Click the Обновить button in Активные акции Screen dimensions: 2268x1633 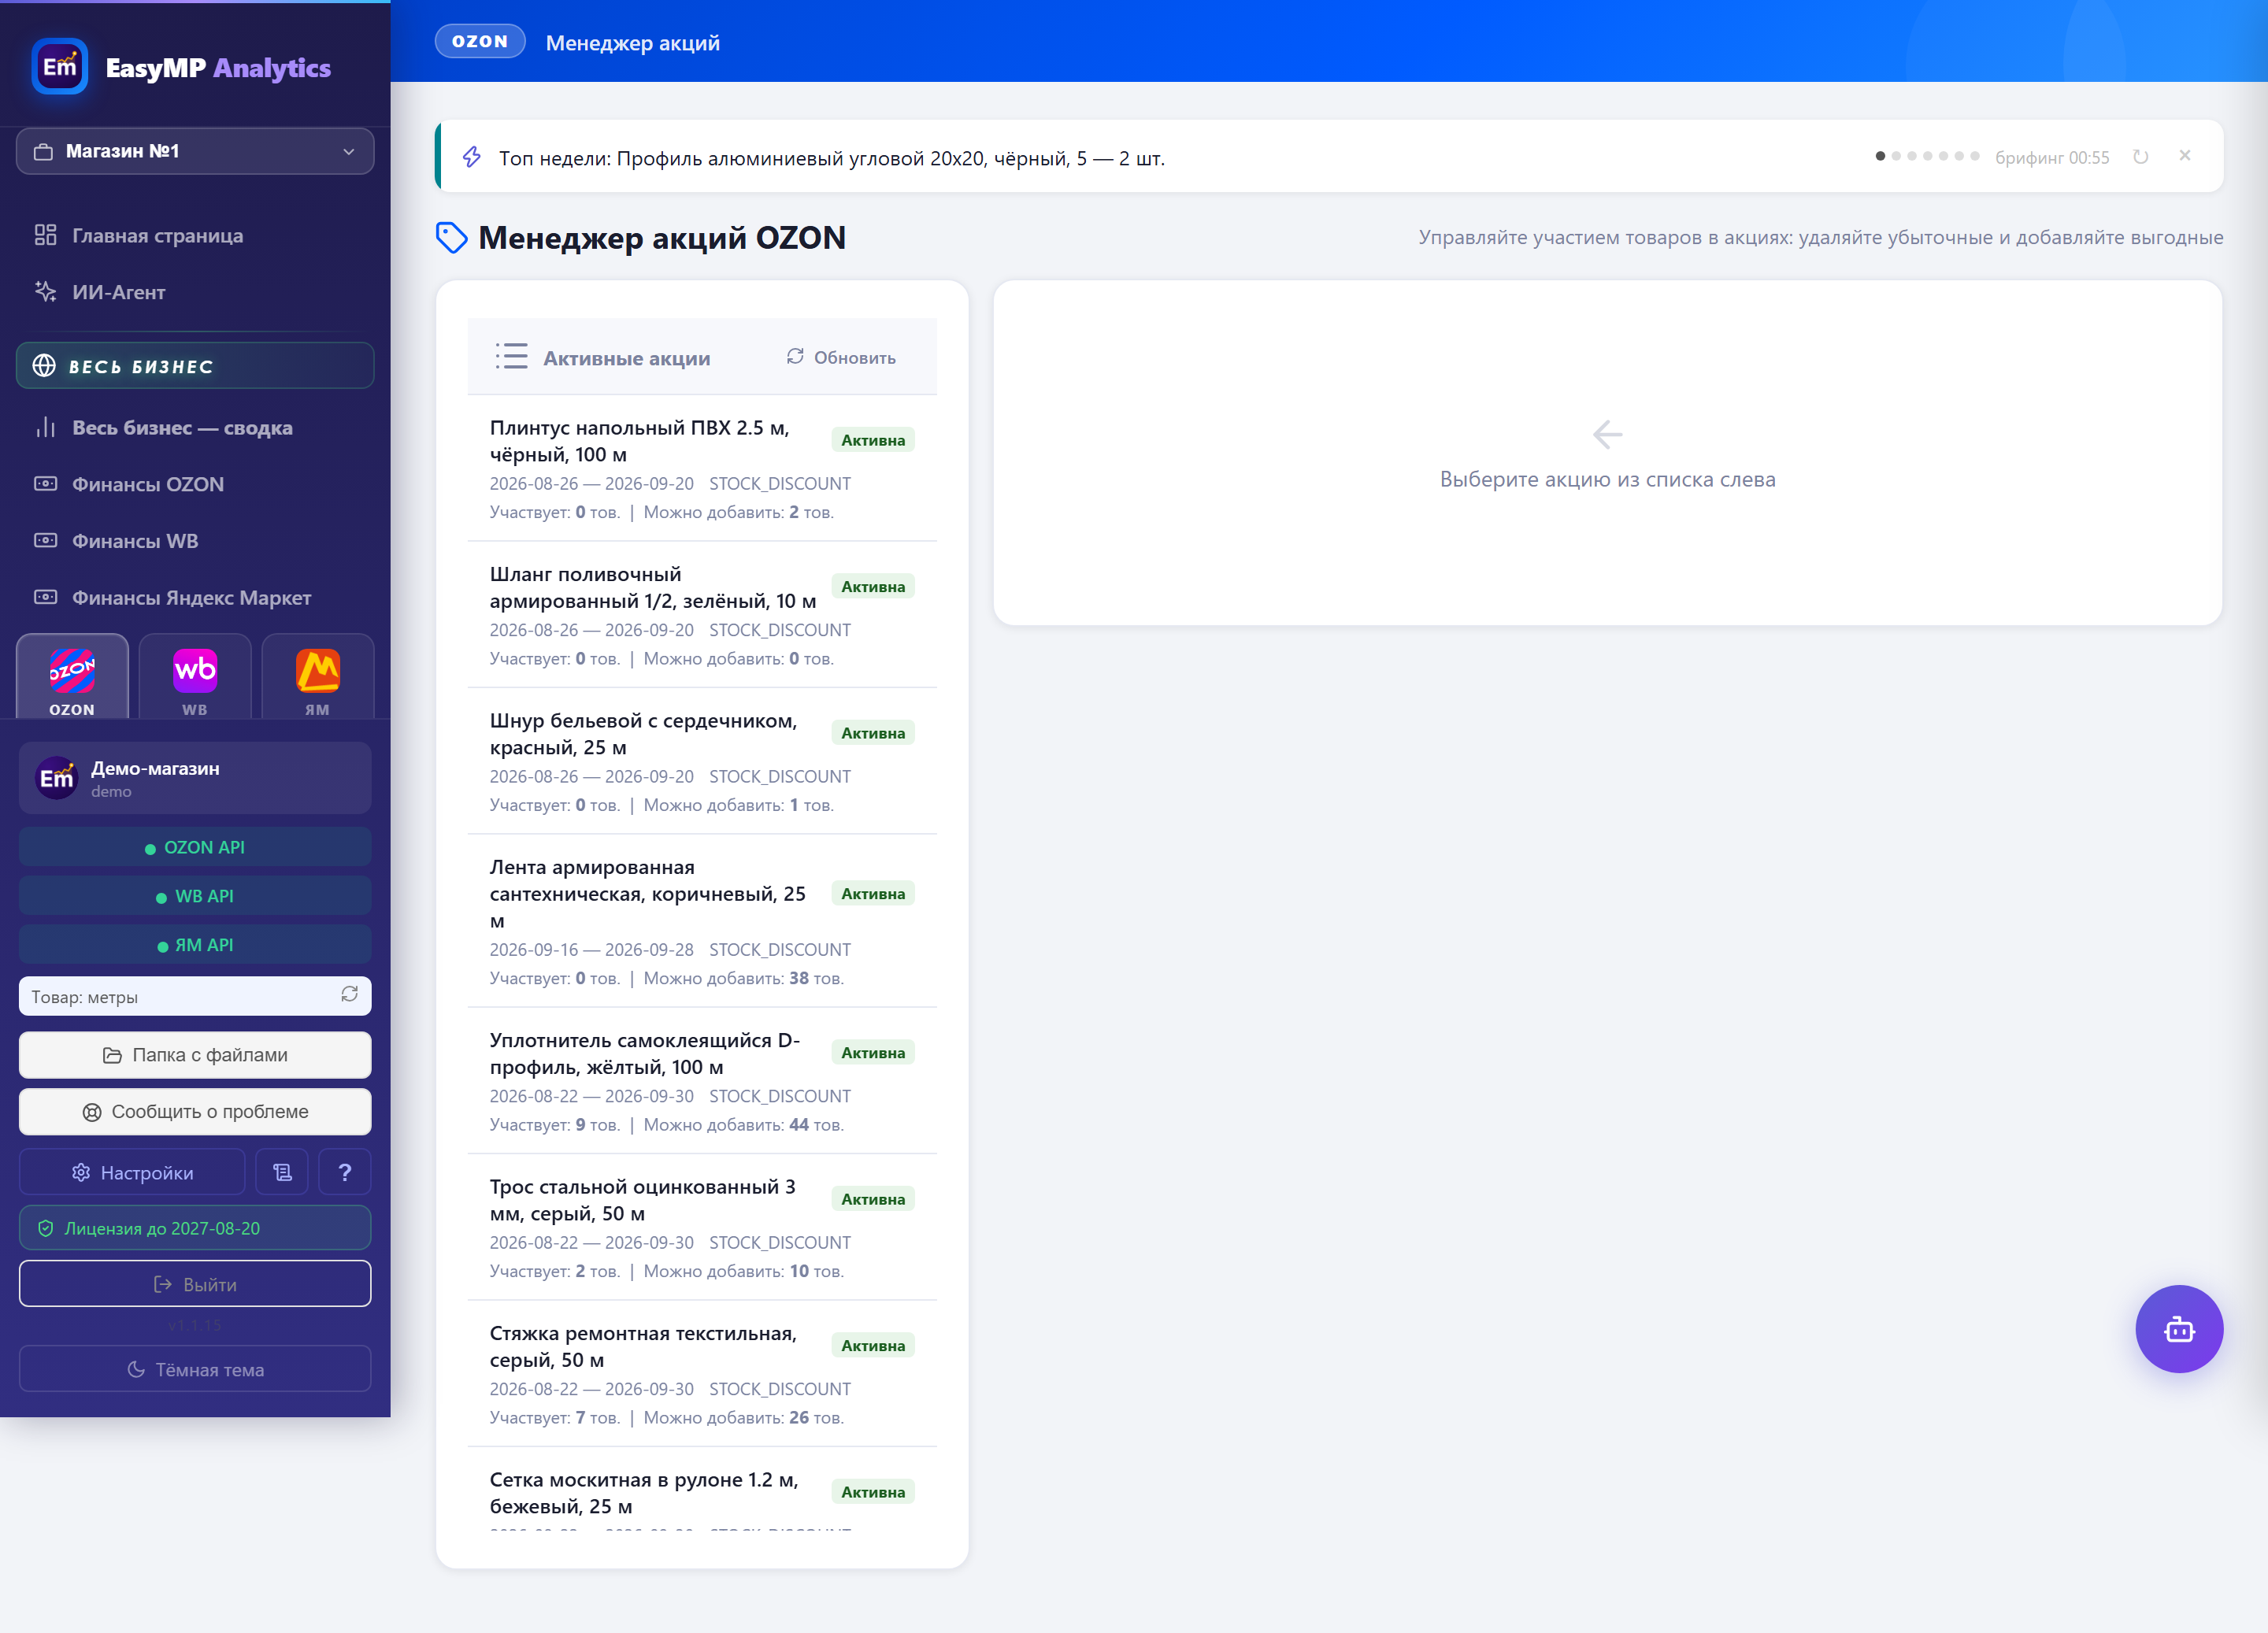[841, 357]
